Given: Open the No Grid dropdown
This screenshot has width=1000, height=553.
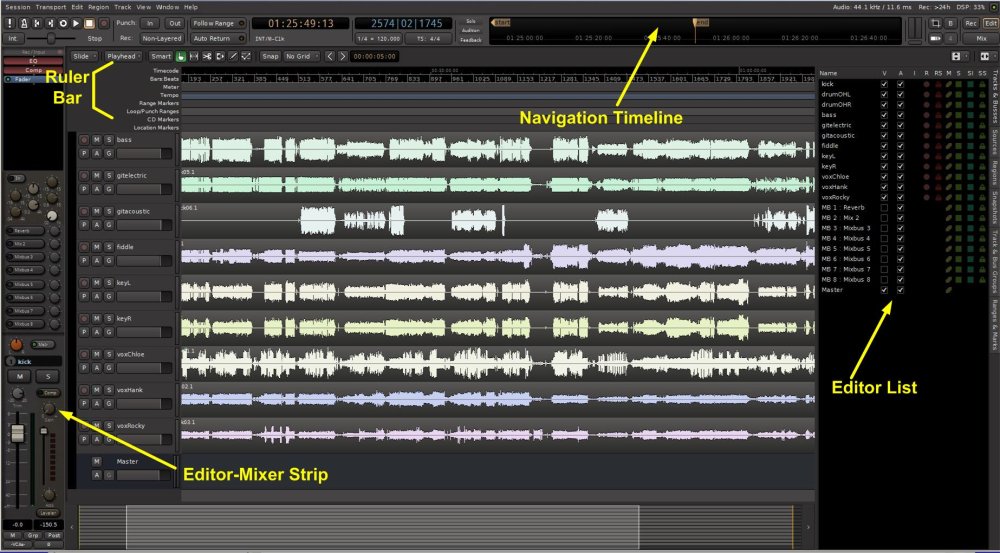Looking at the screenshot, I should 302,56.
